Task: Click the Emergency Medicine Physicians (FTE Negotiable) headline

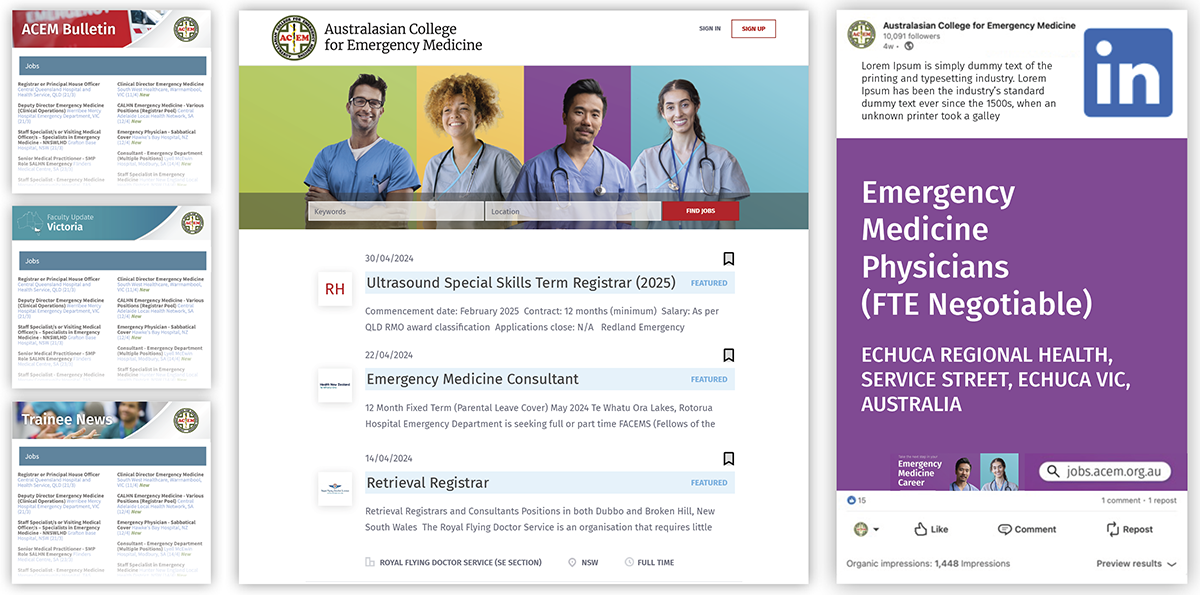Action: pos(976,248)
